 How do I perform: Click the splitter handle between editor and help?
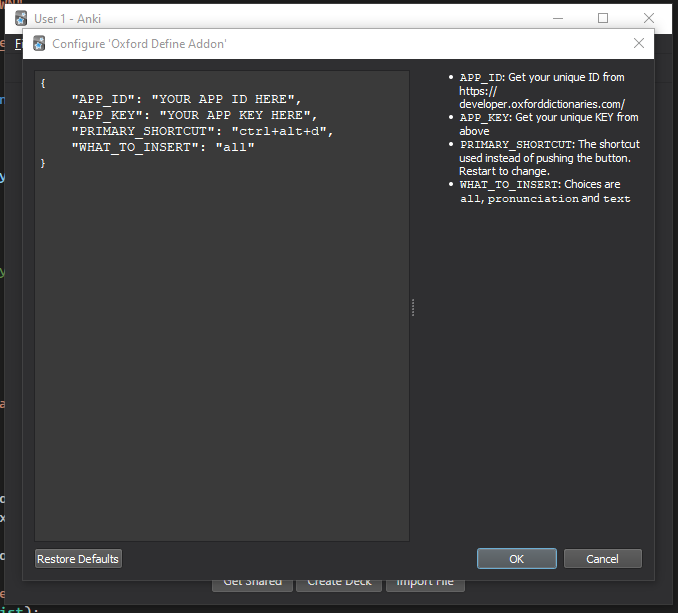[412, 308]
